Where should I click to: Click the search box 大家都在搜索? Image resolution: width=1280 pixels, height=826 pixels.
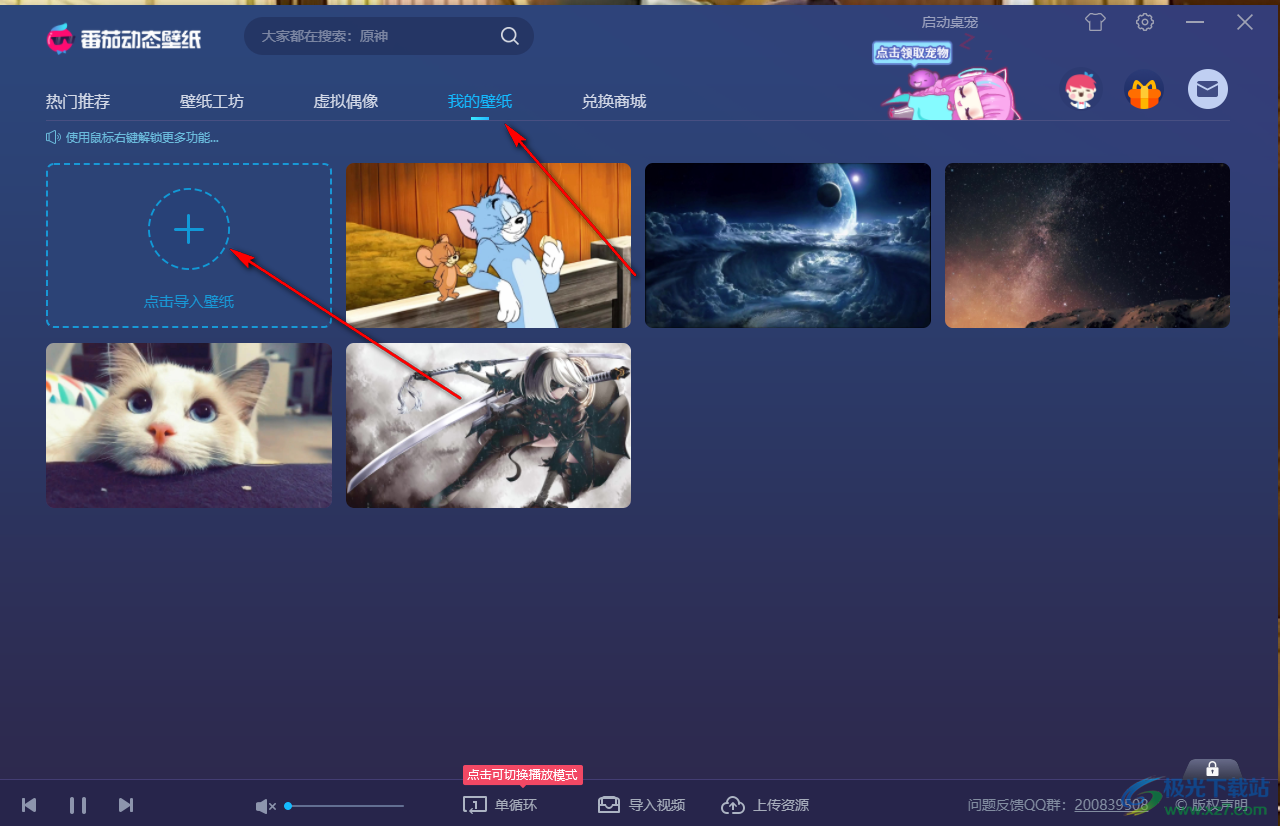tap(389, 36)
